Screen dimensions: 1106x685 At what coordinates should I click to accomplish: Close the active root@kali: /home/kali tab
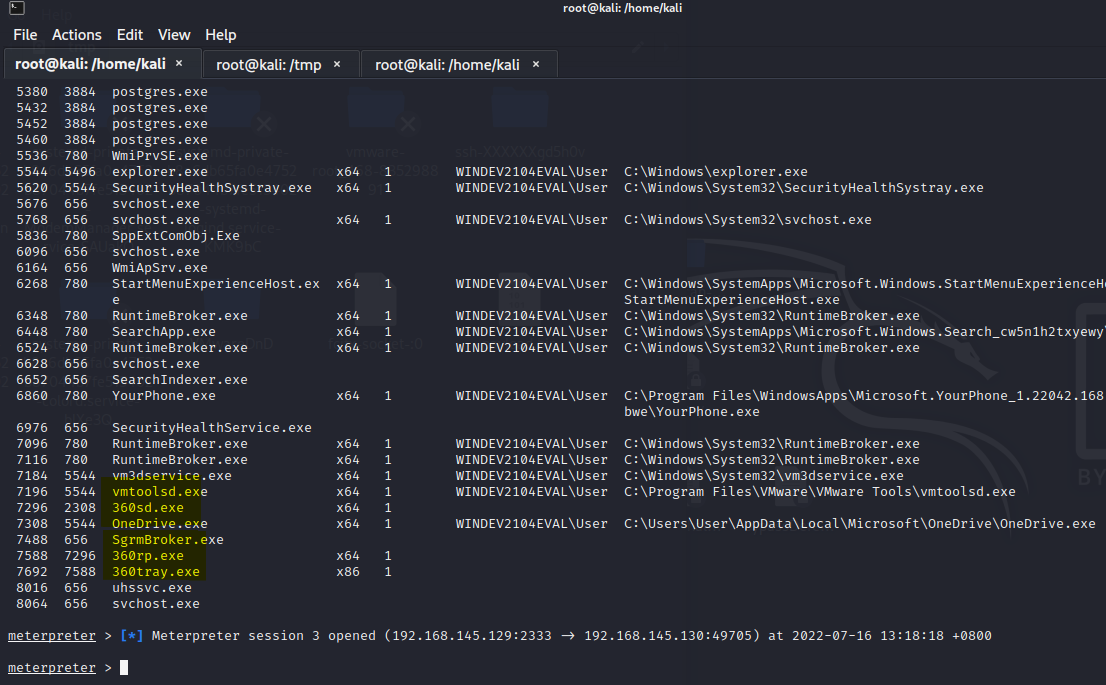(x=179, y=63)
